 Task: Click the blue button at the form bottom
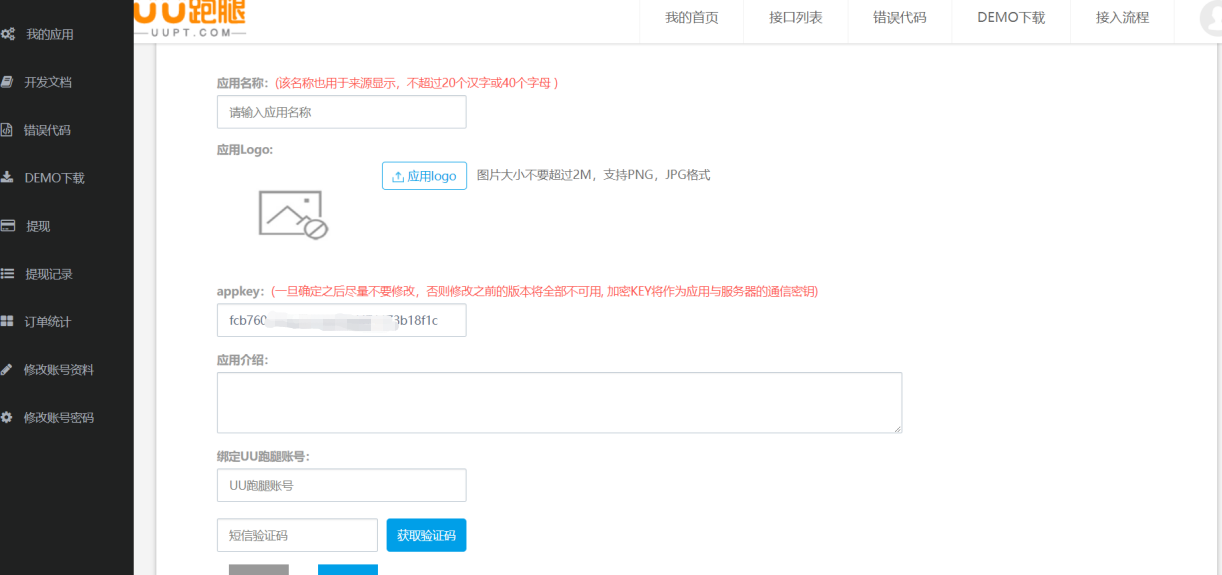(348, 570)
